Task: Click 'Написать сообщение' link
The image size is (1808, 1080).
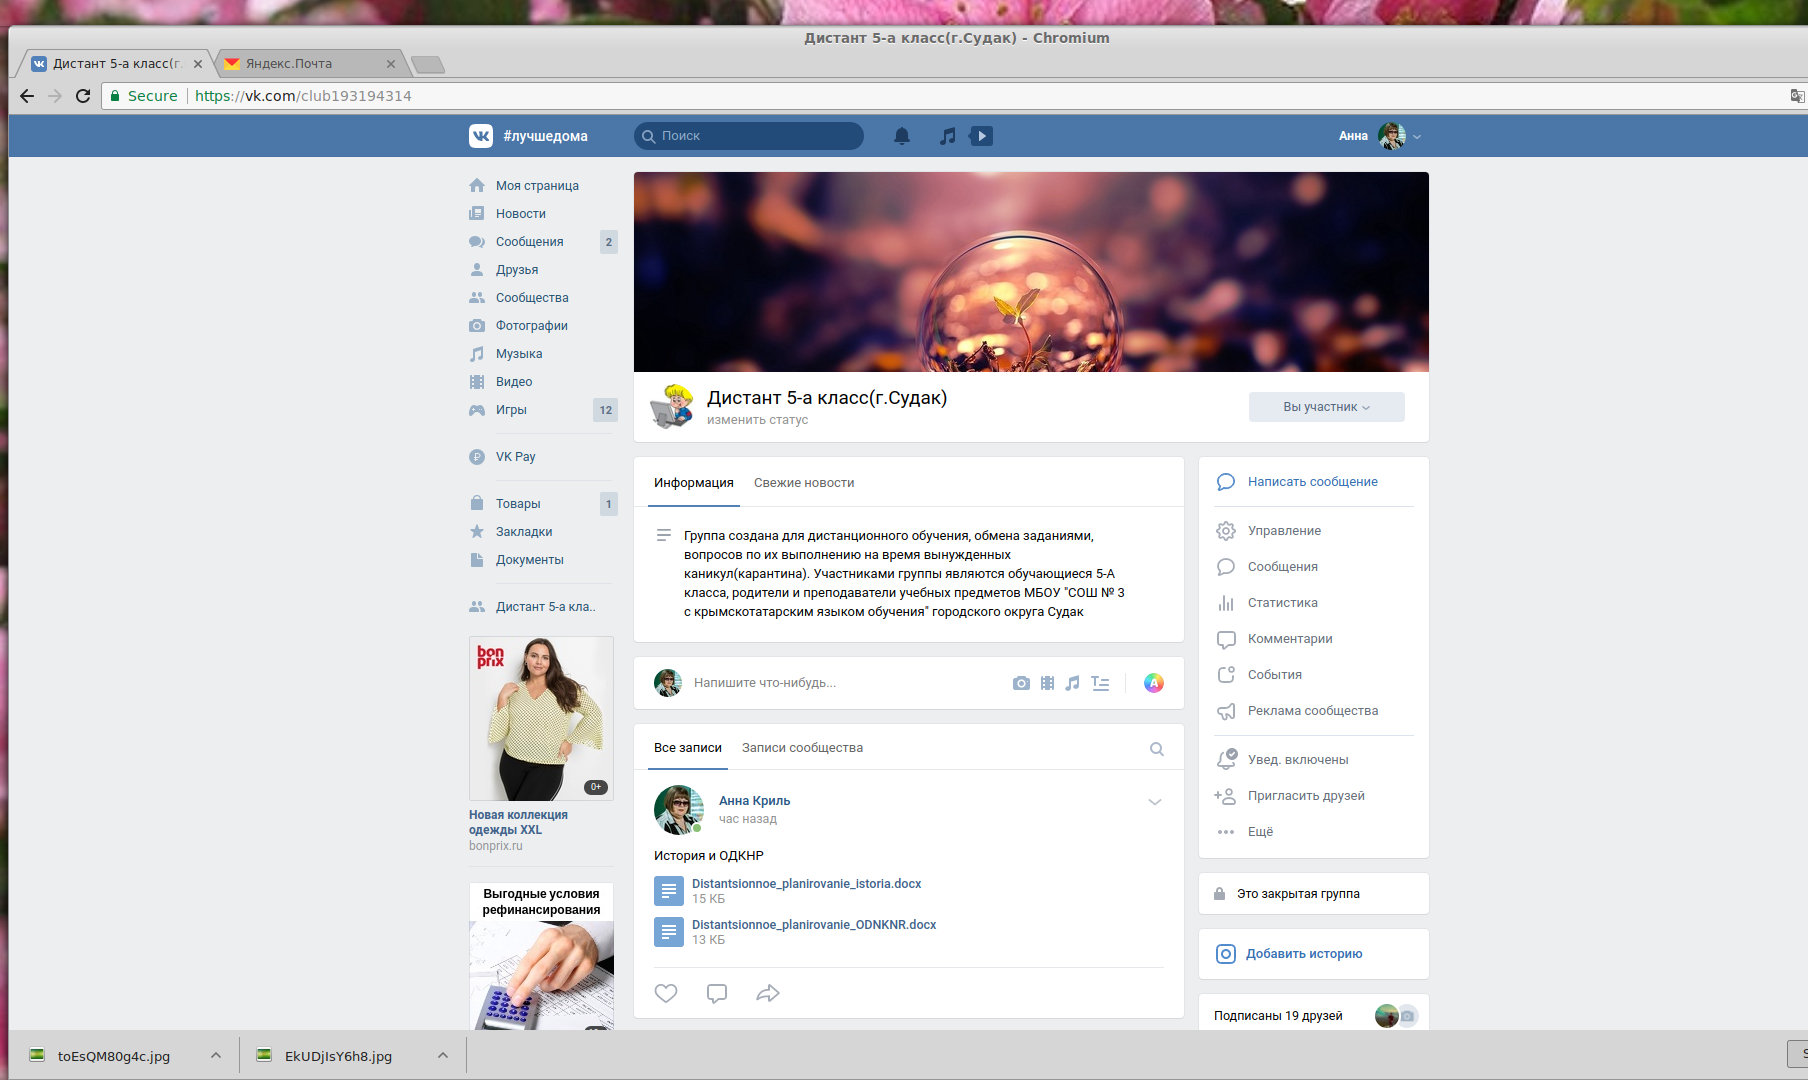Action: [1312, 482]
